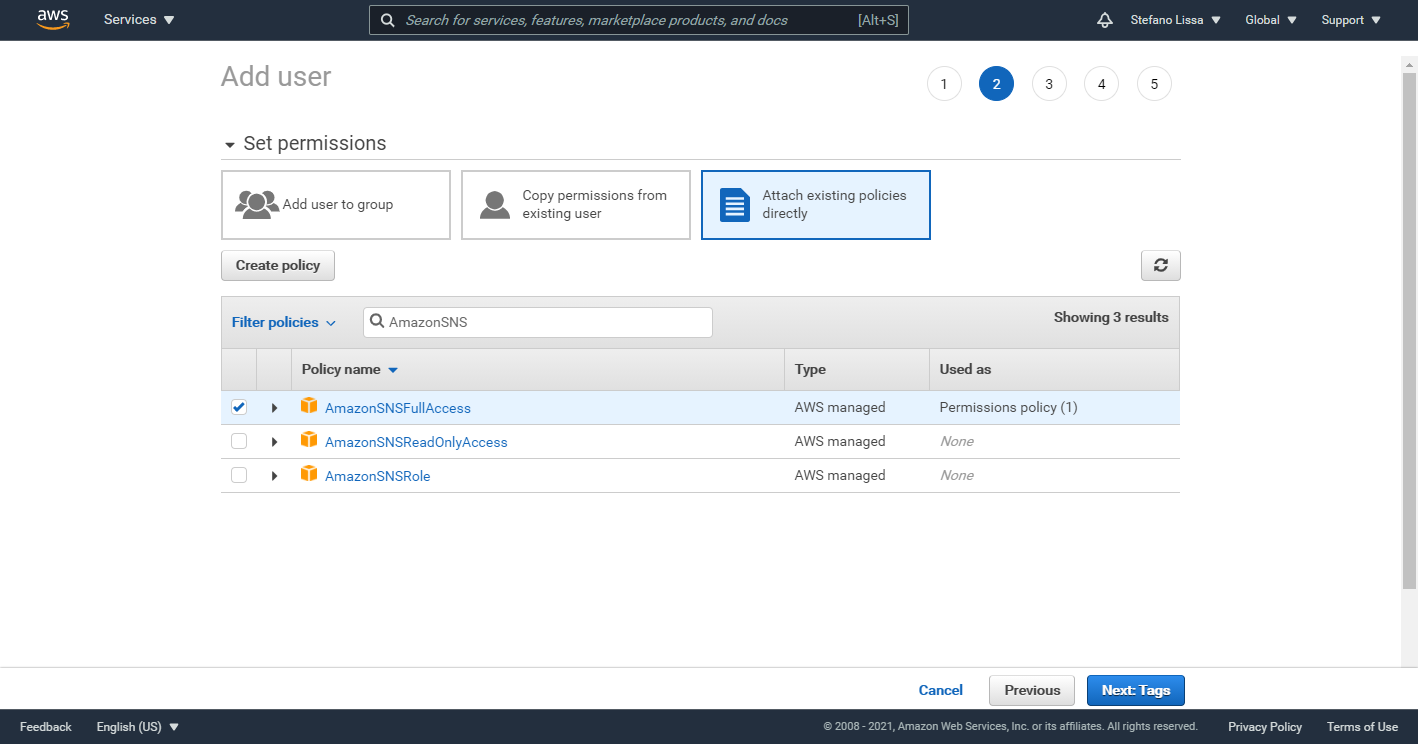Open the Global region dropdown
The height and width of the screenshot is (744, 1418).
(x=1271, y=20)
